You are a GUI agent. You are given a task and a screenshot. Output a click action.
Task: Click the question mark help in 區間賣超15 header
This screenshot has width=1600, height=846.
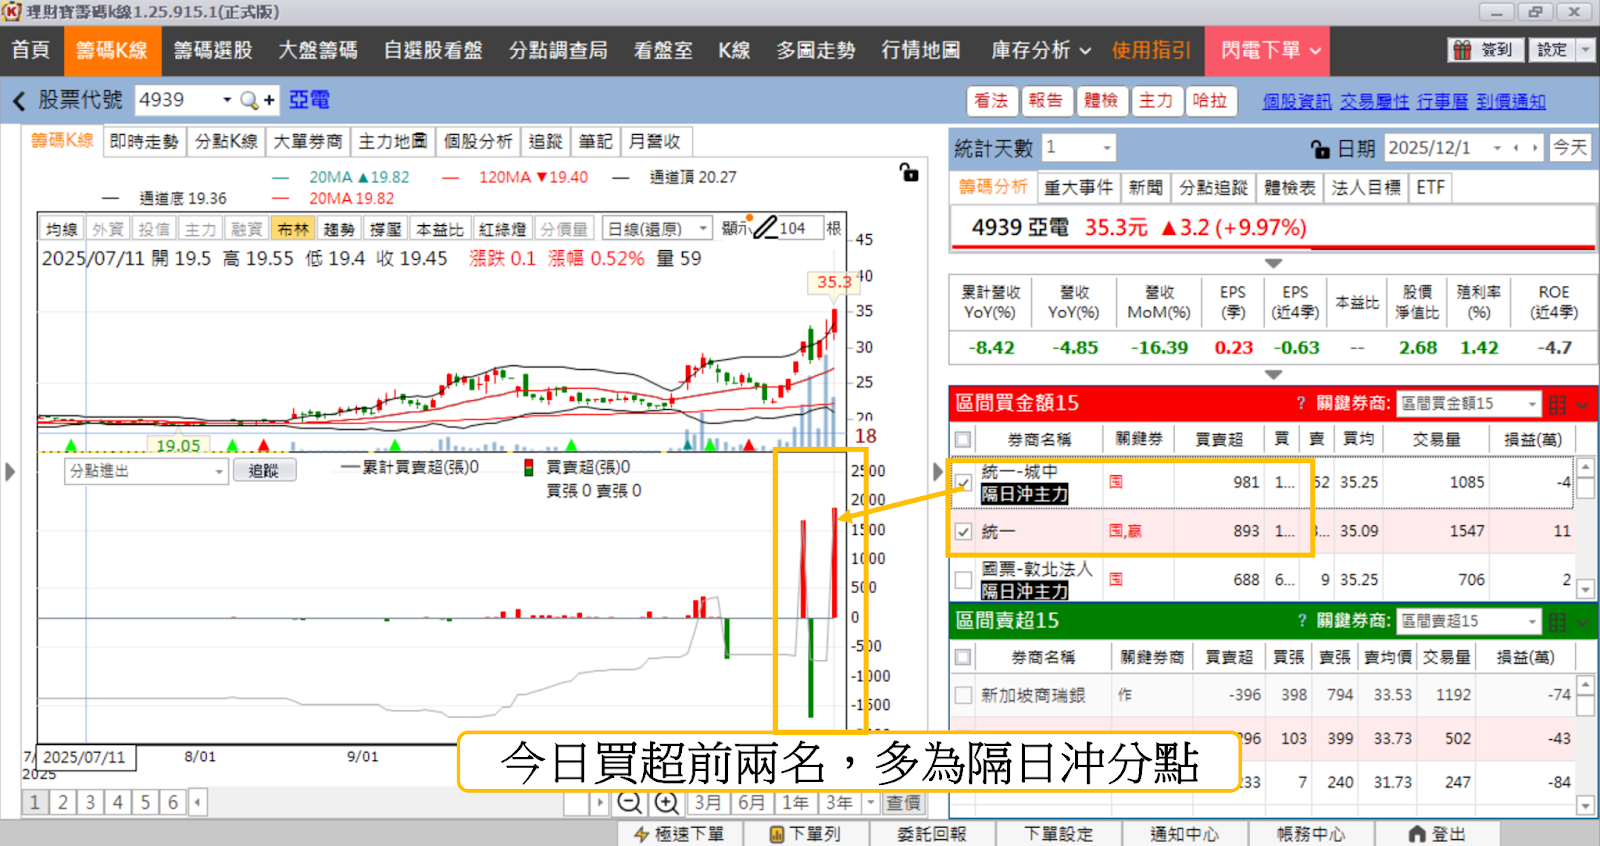point(1302,621)
